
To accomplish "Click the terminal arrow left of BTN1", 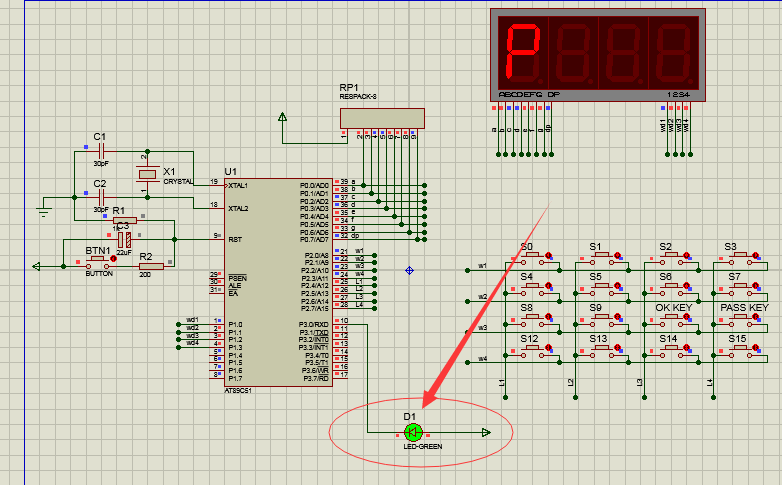I will 36,266.
